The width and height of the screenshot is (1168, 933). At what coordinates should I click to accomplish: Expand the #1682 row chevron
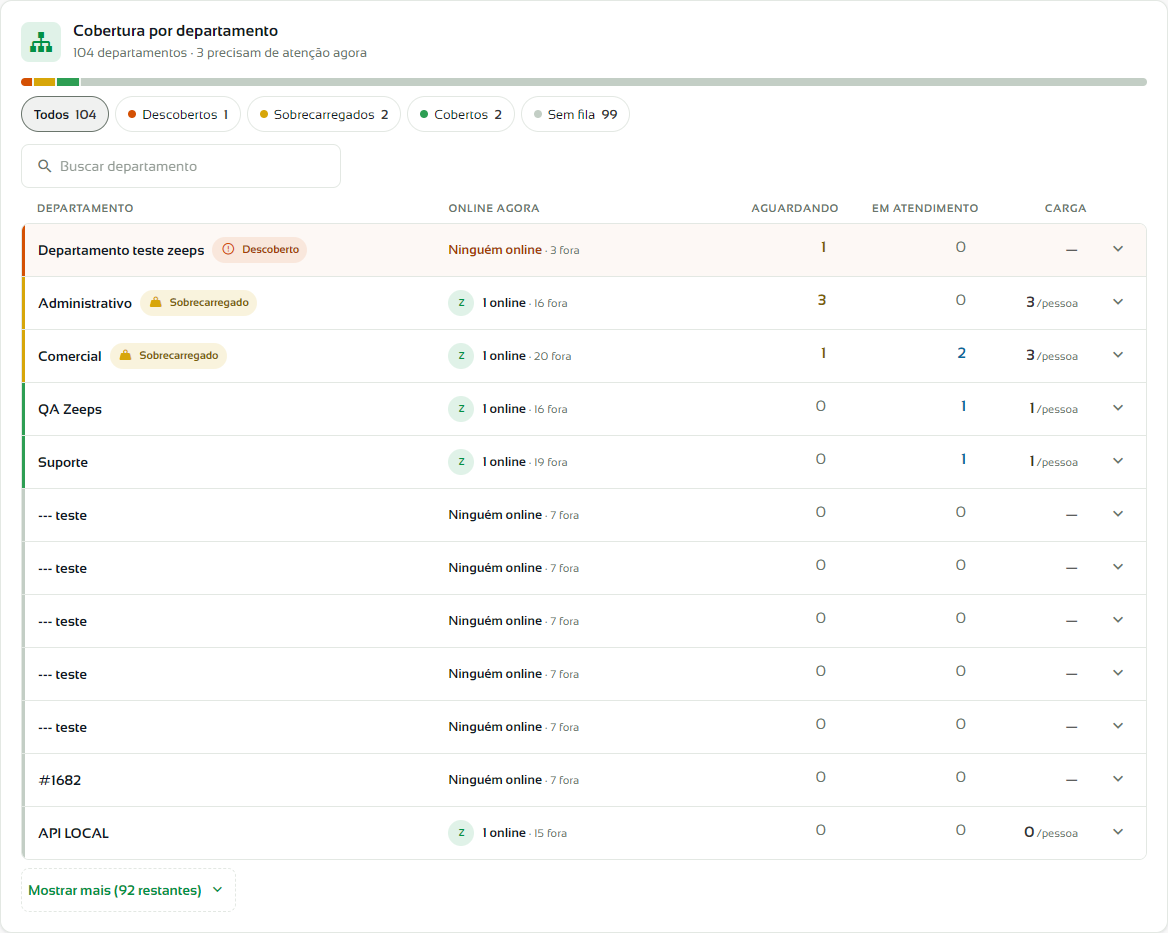coord(1118,778)
